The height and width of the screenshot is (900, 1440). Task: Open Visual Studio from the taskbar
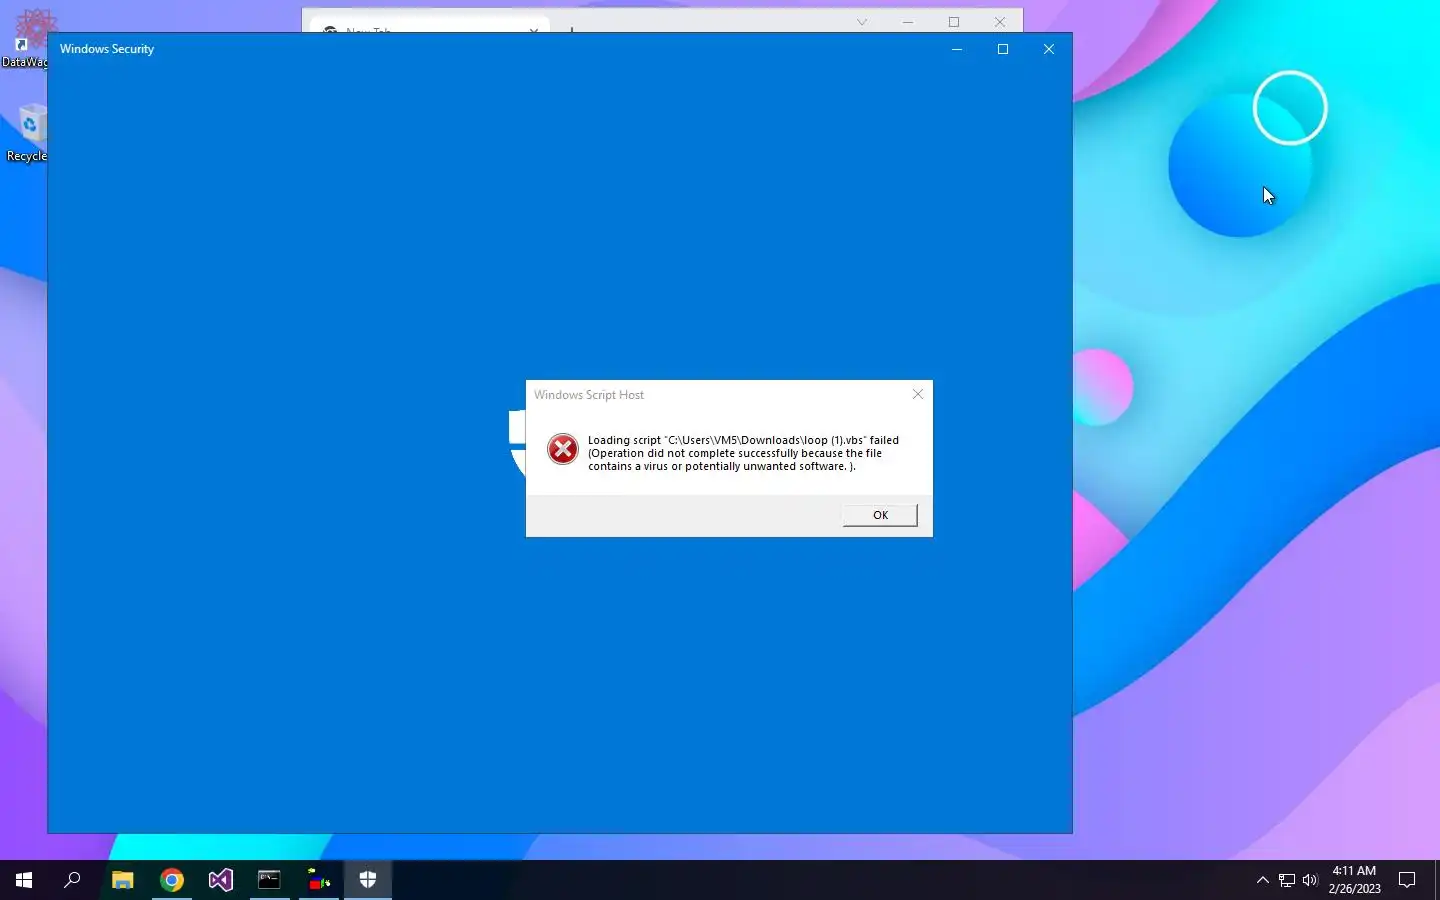tap(221, 880)
